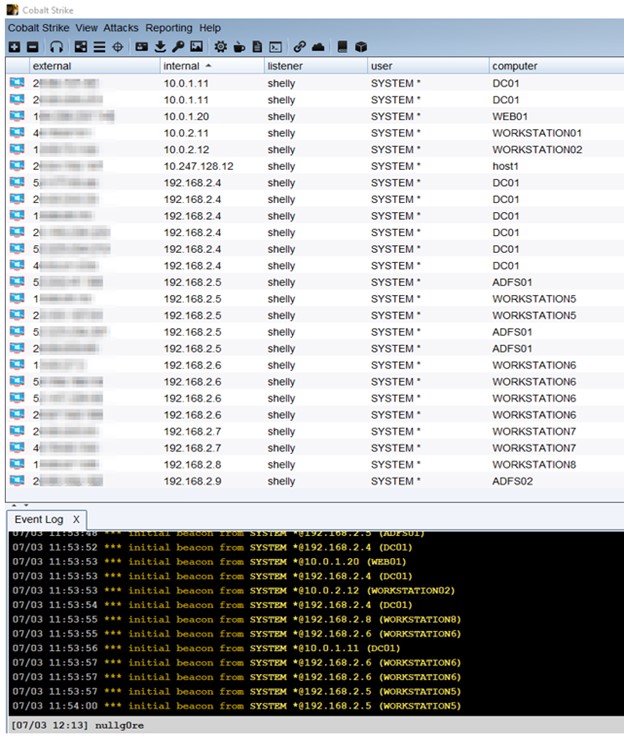Click the Manage Web Server cloud icon
The width and height of the screenshot is (624, 736).
[318, 47]
